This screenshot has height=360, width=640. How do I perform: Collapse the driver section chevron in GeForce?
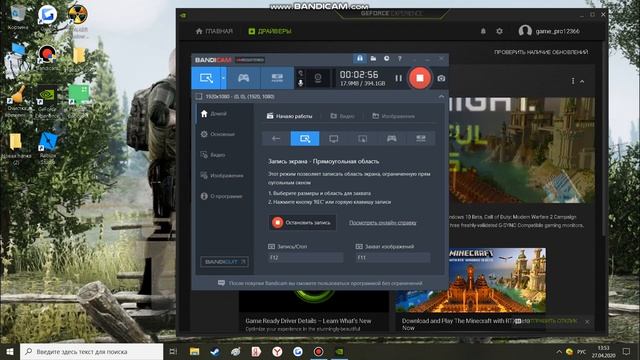[582, 82]
